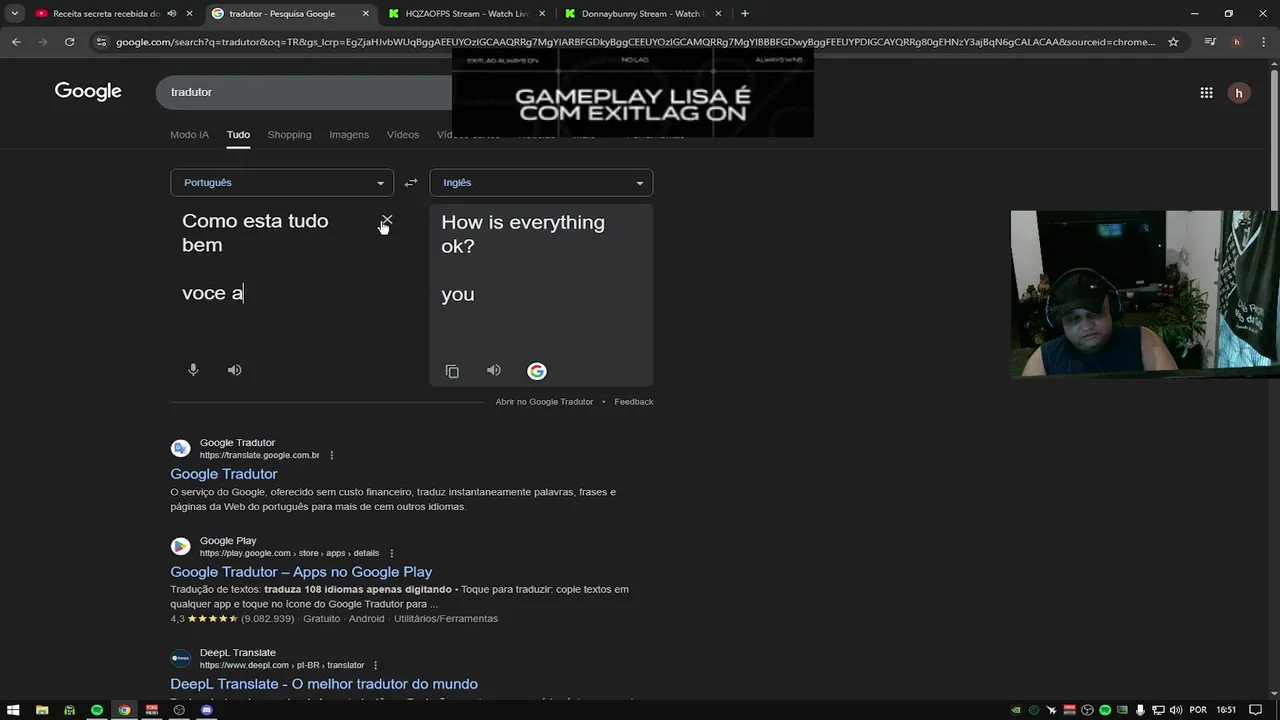Open OBS Studio from the taskbar
This screenshot has width=1280, height=720.
point(179,710)
